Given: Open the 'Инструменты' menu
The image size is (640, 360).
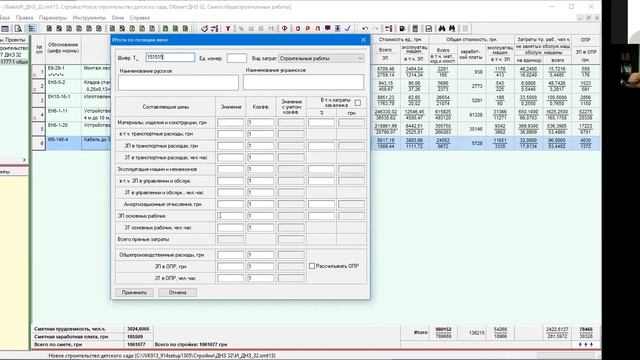Looking at the screenshot, I should pos(89,18).
